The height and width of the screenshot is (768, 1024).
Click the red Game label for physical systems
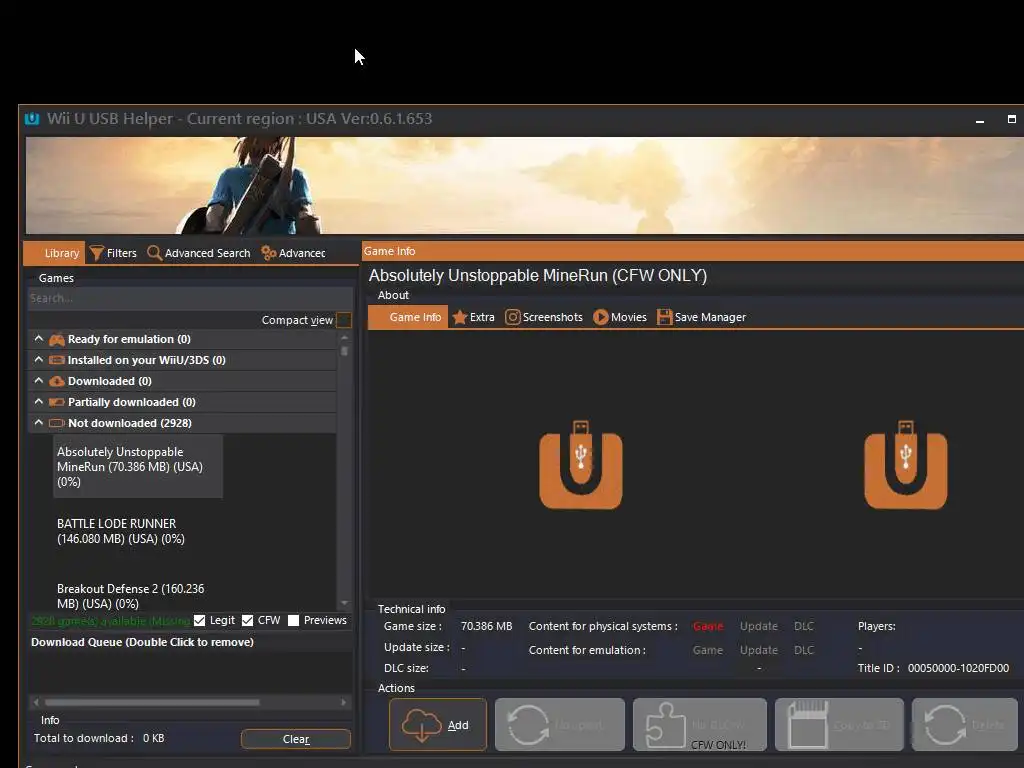(708, 626)
